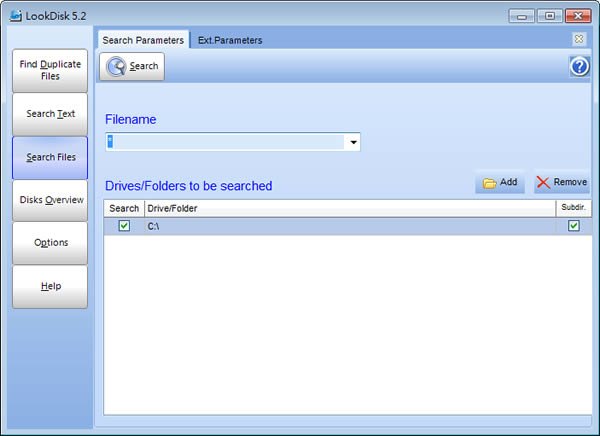Switch to the Ext.Parameters tab
This screenshot has width=600, height=436.
point(230,40)
